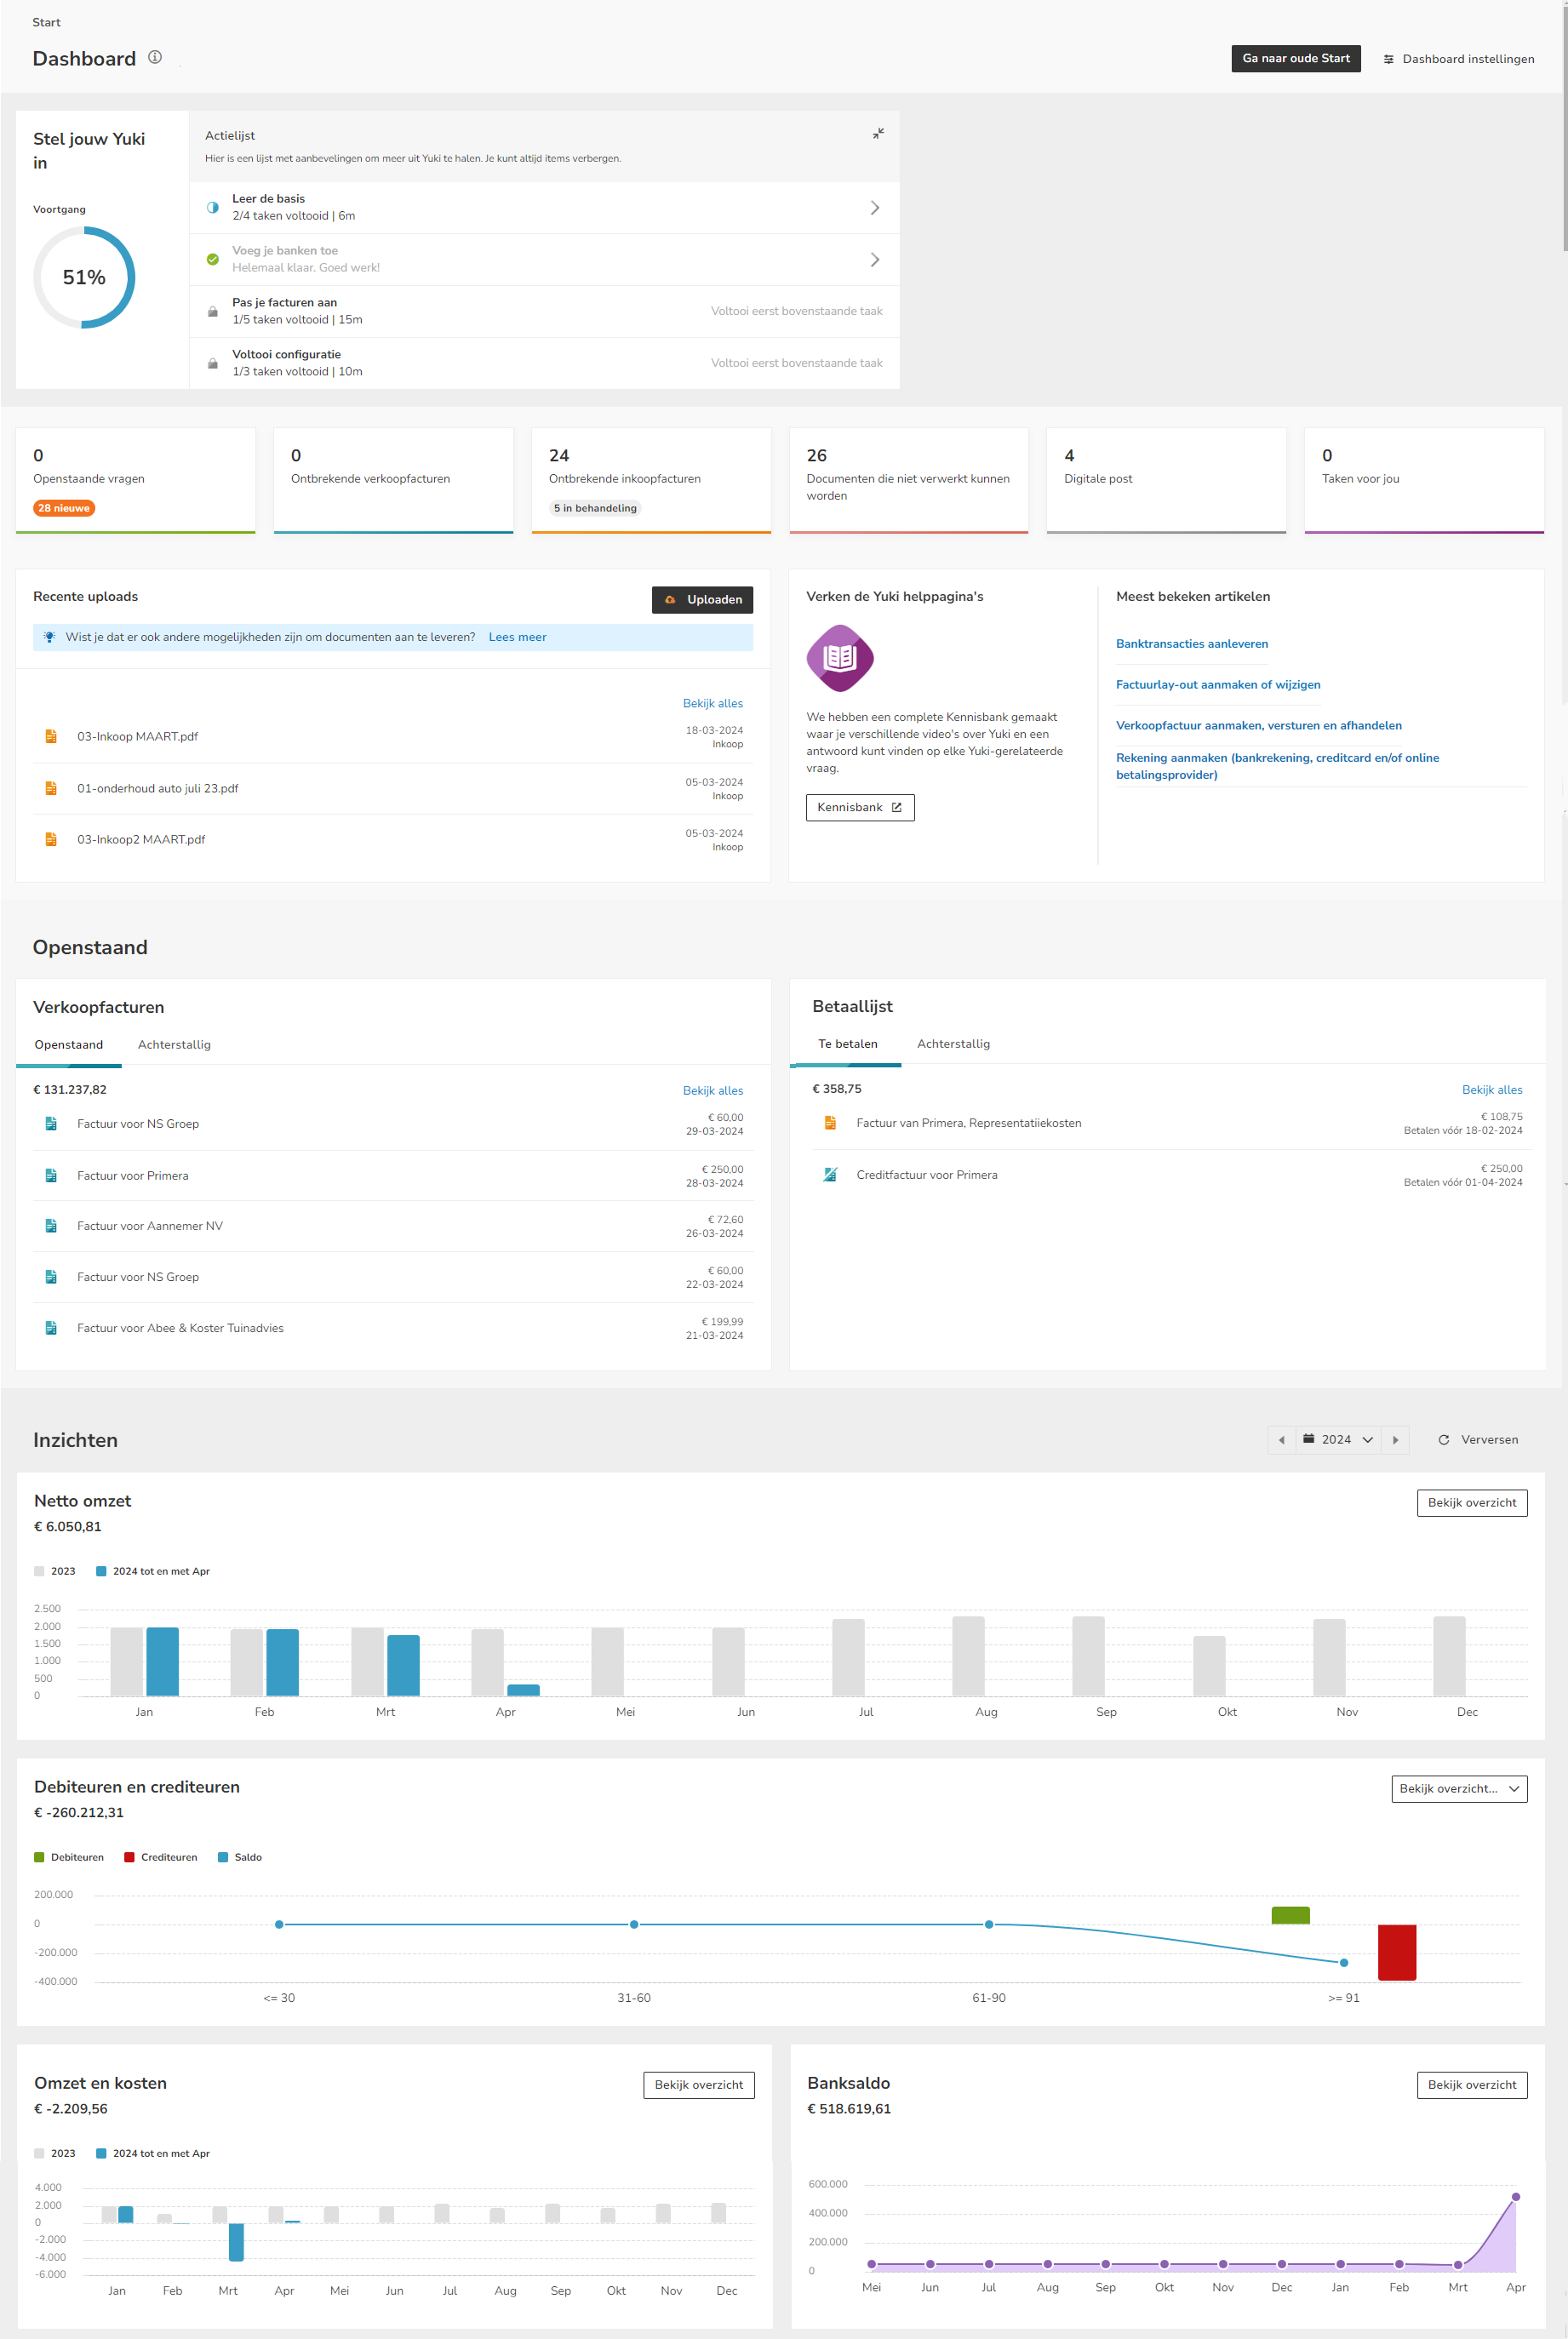Select the Openstaand tab under Verkoopfacturen

(69, 1045)
